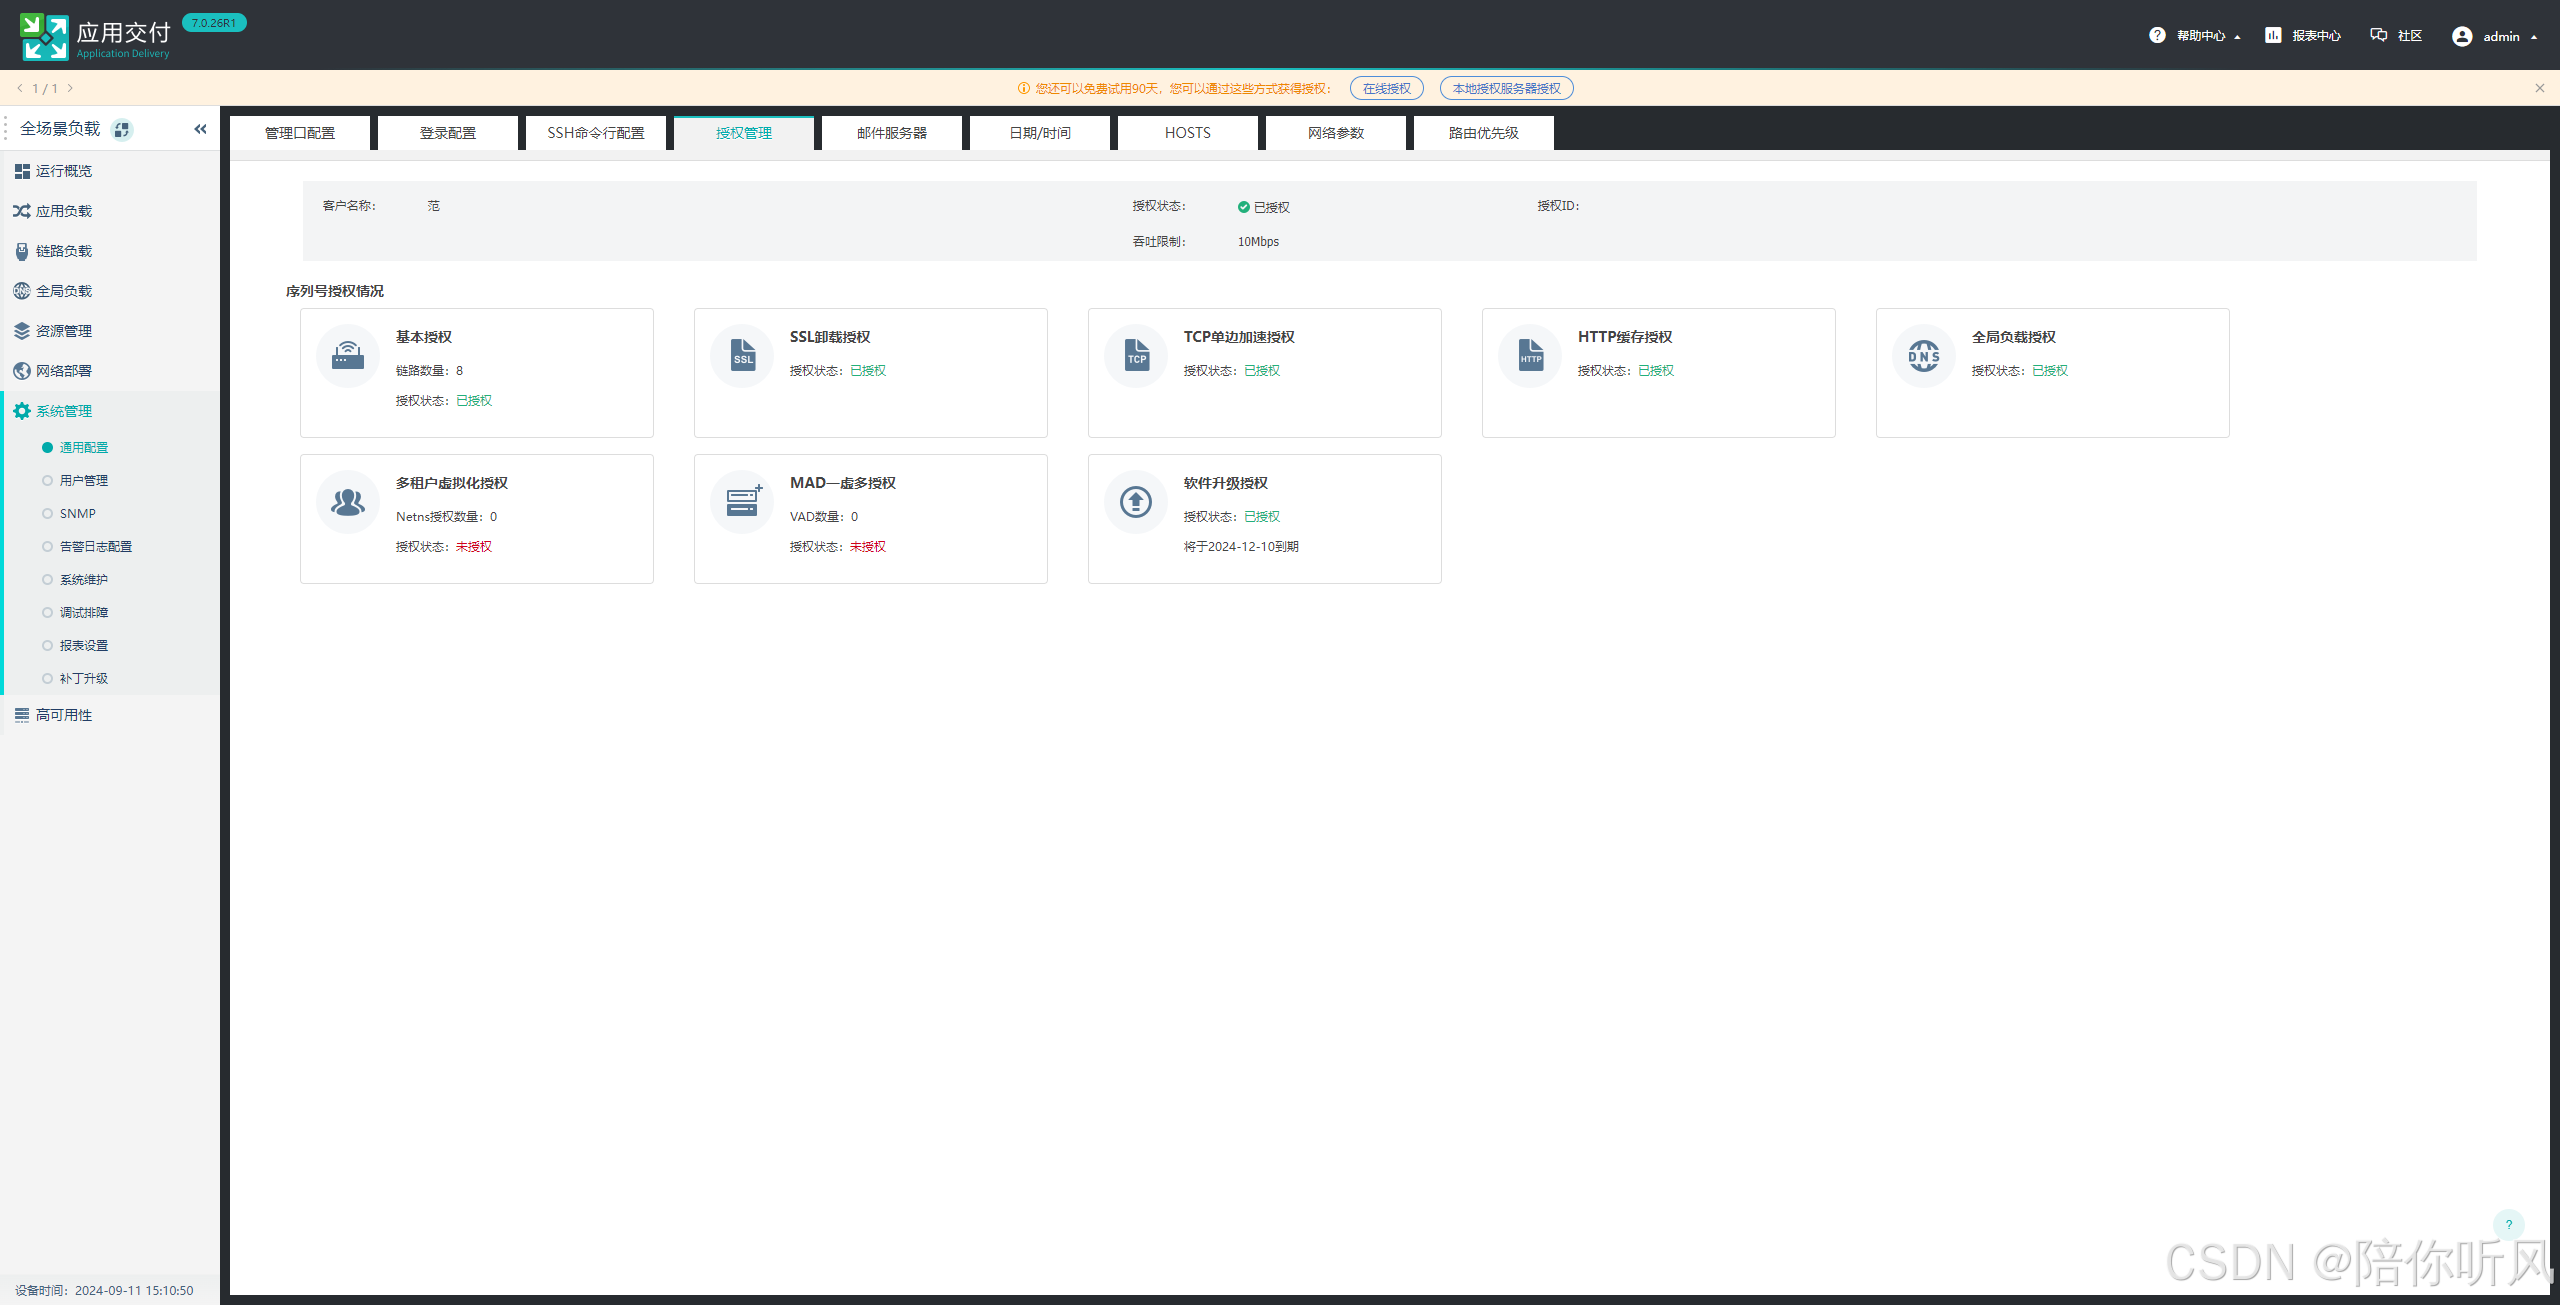2560x1305 pixels.
Task: Click the basic license router icon
Action: [348, 356]
